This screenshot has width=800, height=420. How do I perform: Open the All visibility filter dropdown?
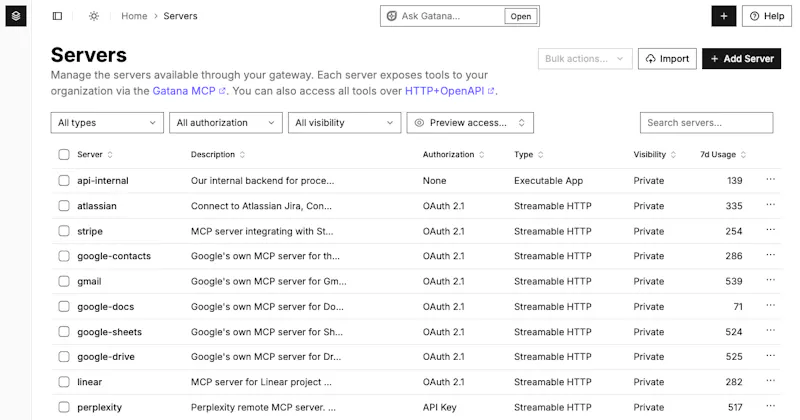pos(344,123)
